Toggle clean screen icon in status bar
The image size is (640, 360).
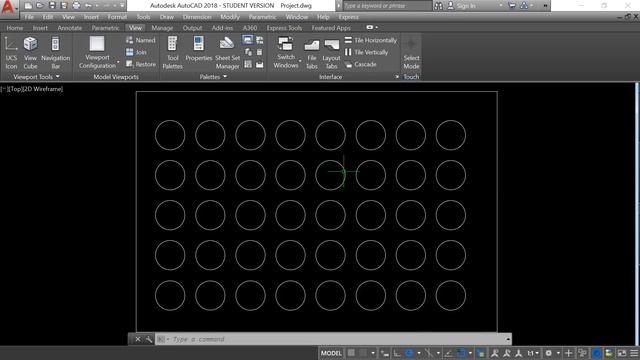coord(622,353)
